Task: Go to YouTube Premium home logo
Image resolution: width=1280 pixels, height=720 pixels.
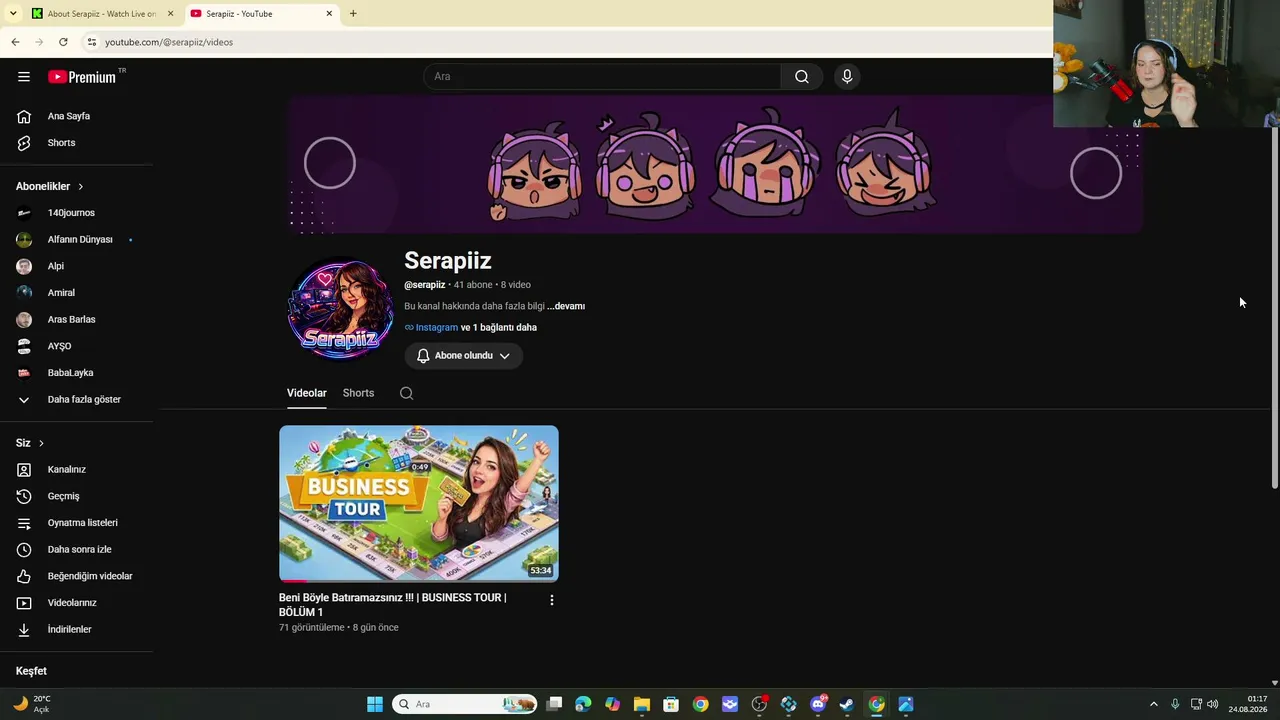Action: tap(82, 77)
